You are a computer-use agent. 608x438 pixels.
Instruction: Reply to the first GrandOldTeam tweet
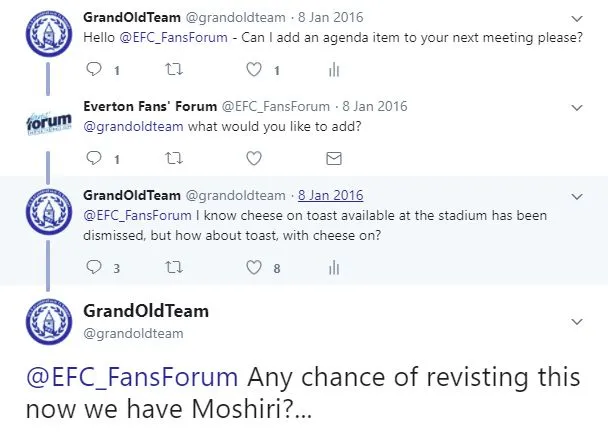click(x=95, y=70)
